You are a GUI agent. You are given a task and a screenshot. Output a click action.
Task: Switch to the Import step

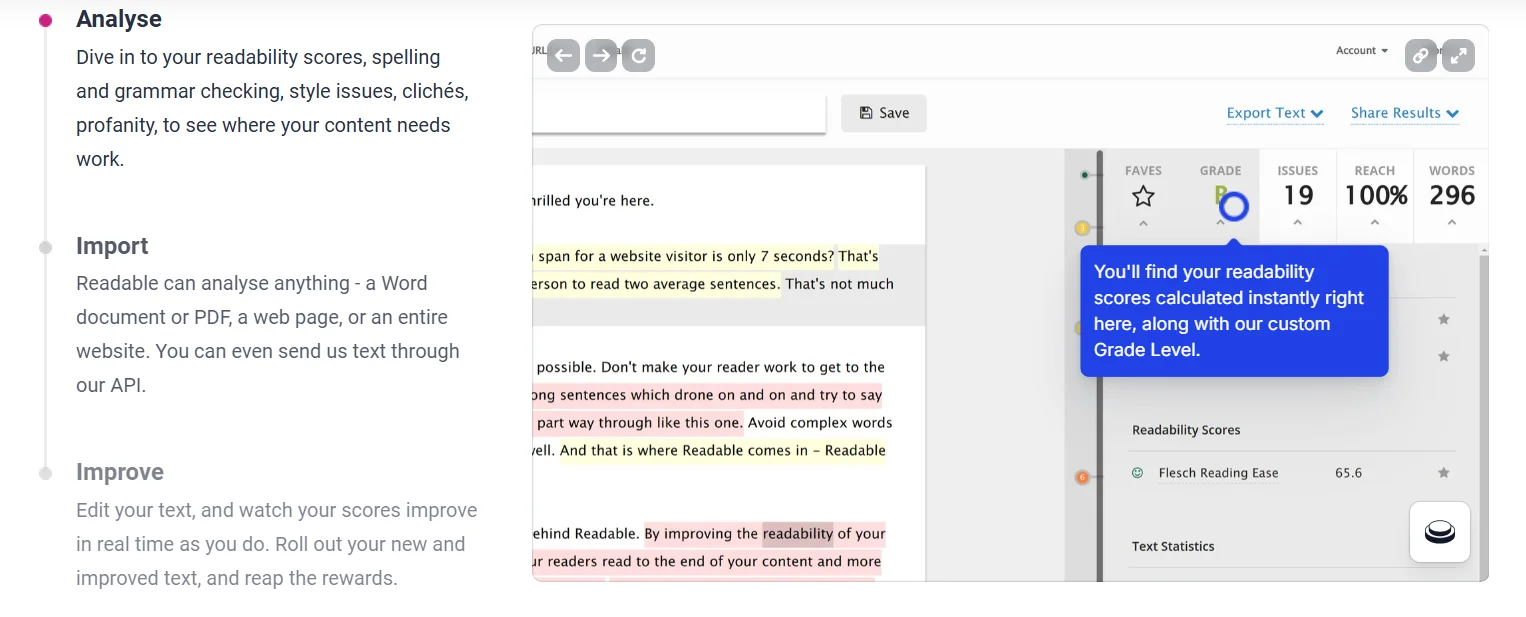pos(112,246)
